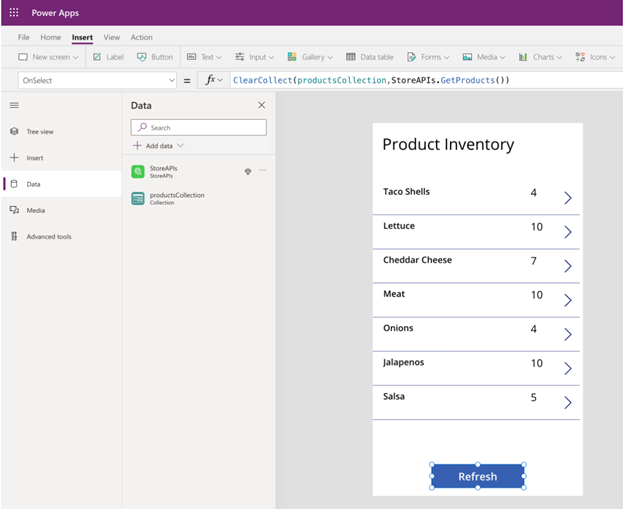
Task: Select the Cheddar Cheese label
Action: point(417,260)
